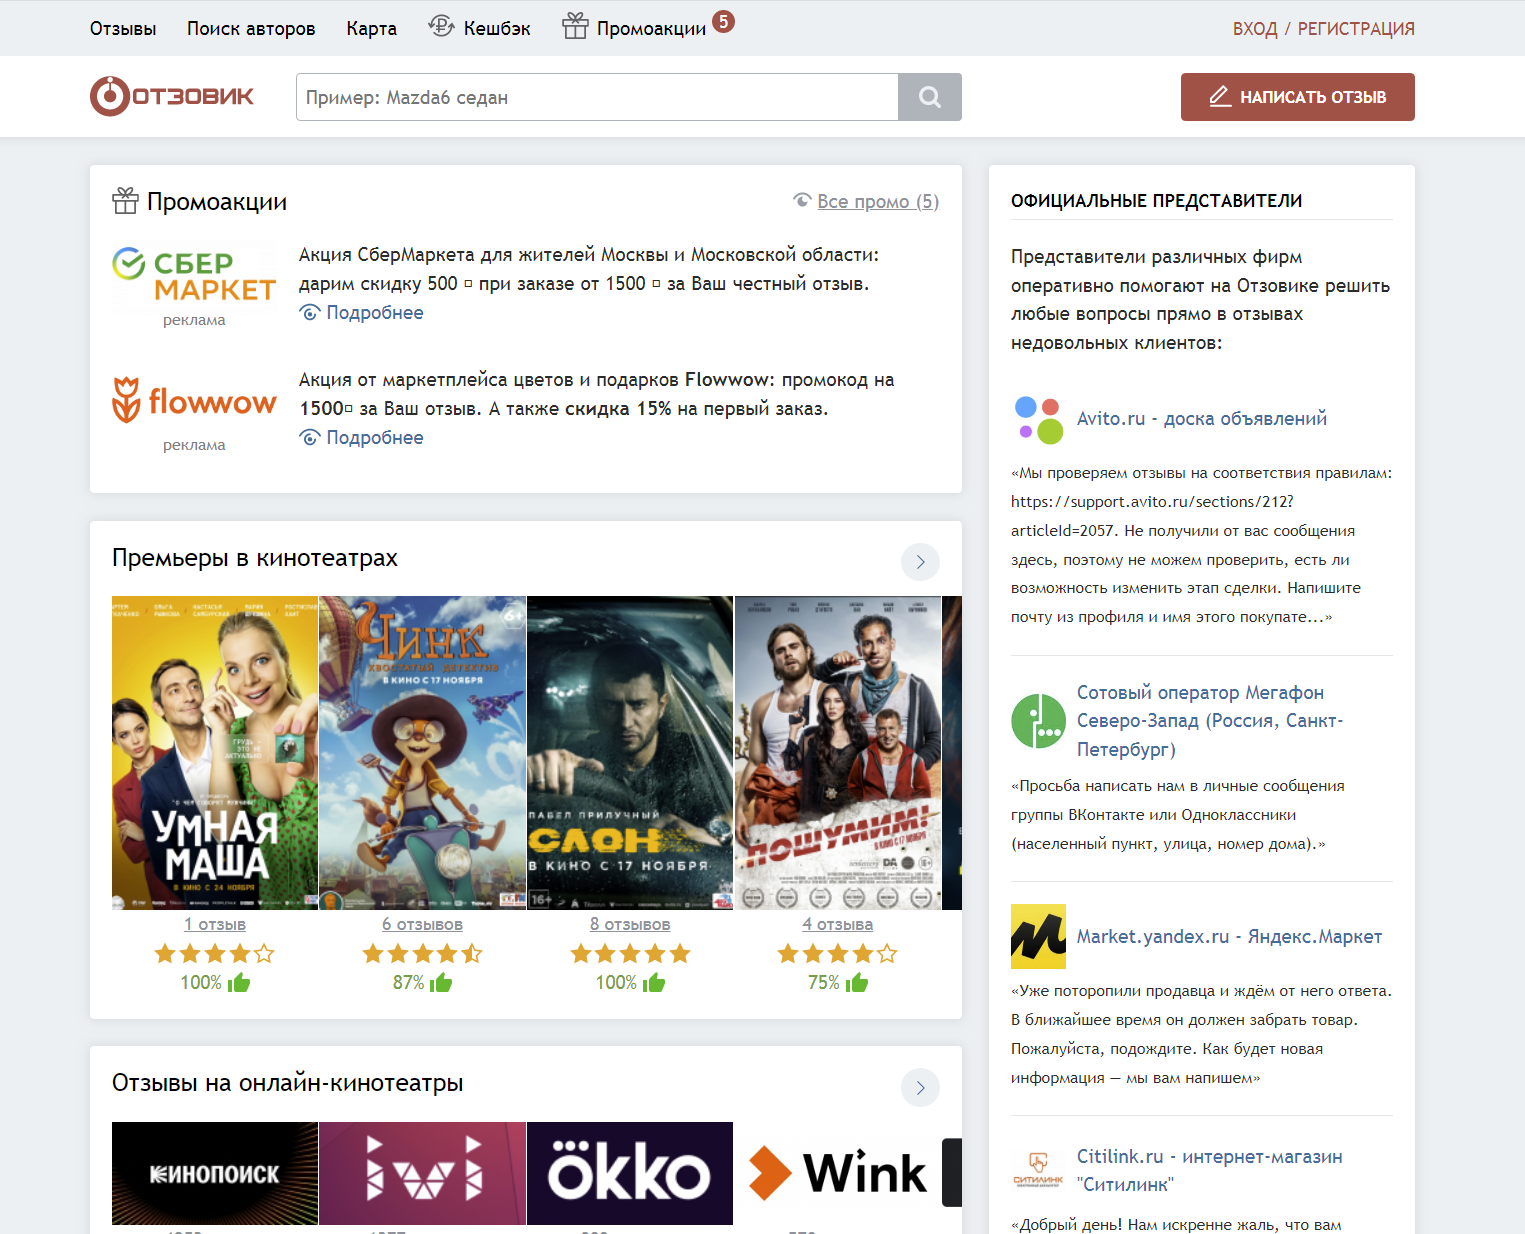This screenshot has height=1234, width=1525.
Task: Open the Отзывы menu item
Action: pos(123,29)
